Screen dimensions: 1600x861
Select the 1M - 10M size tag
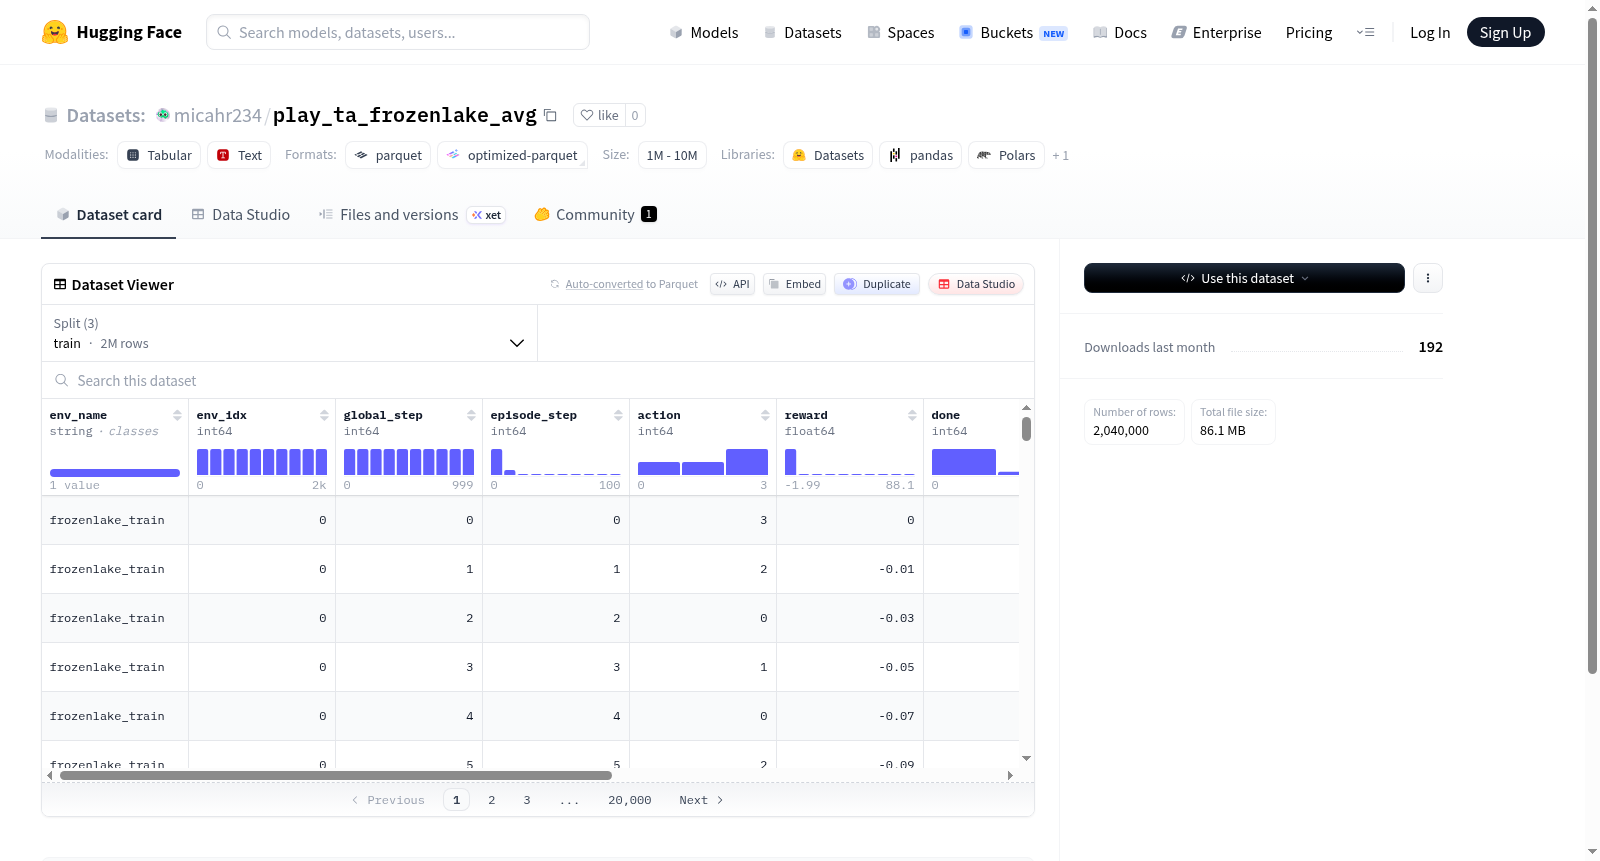pos(672,155)
